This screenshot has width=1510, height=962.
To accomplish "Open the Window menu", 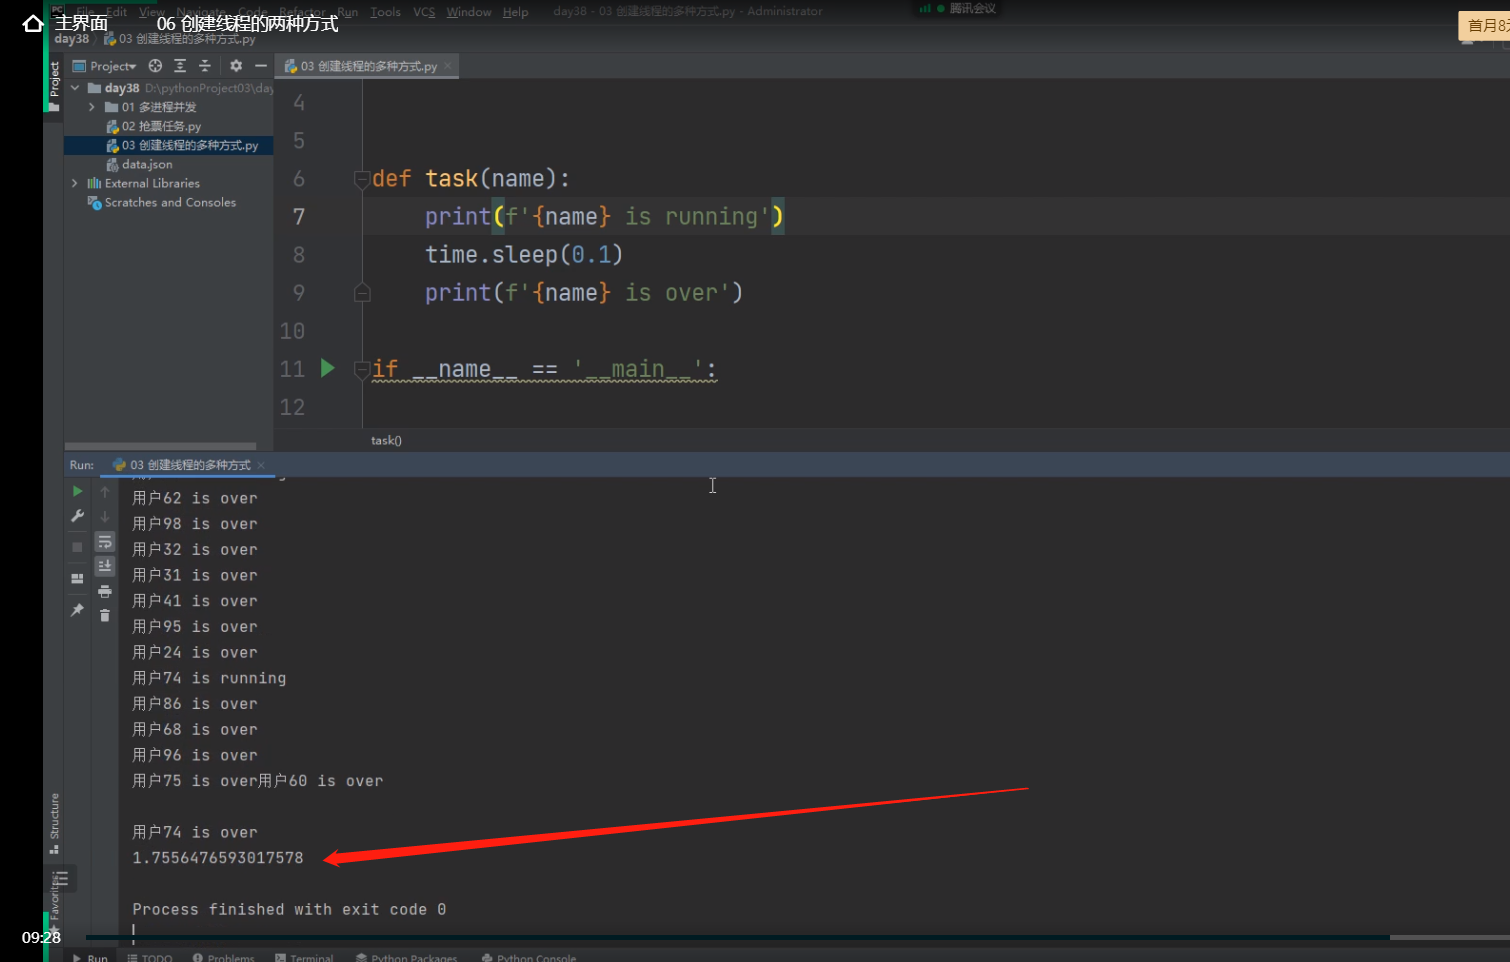I will coord(469,12).
